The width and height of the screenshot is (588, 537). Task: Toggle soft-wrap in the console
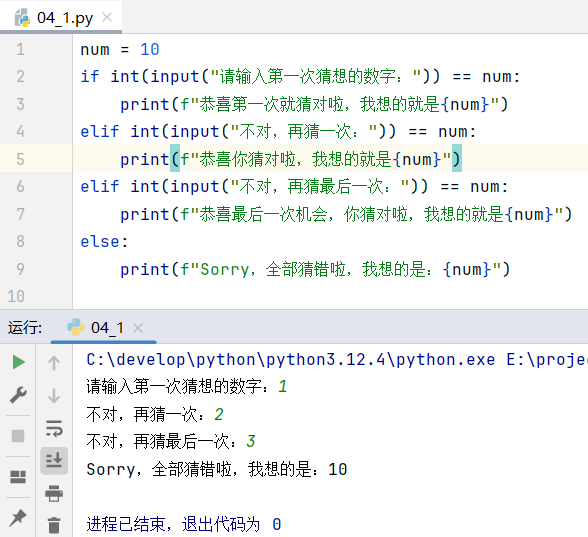click(54, 428)
